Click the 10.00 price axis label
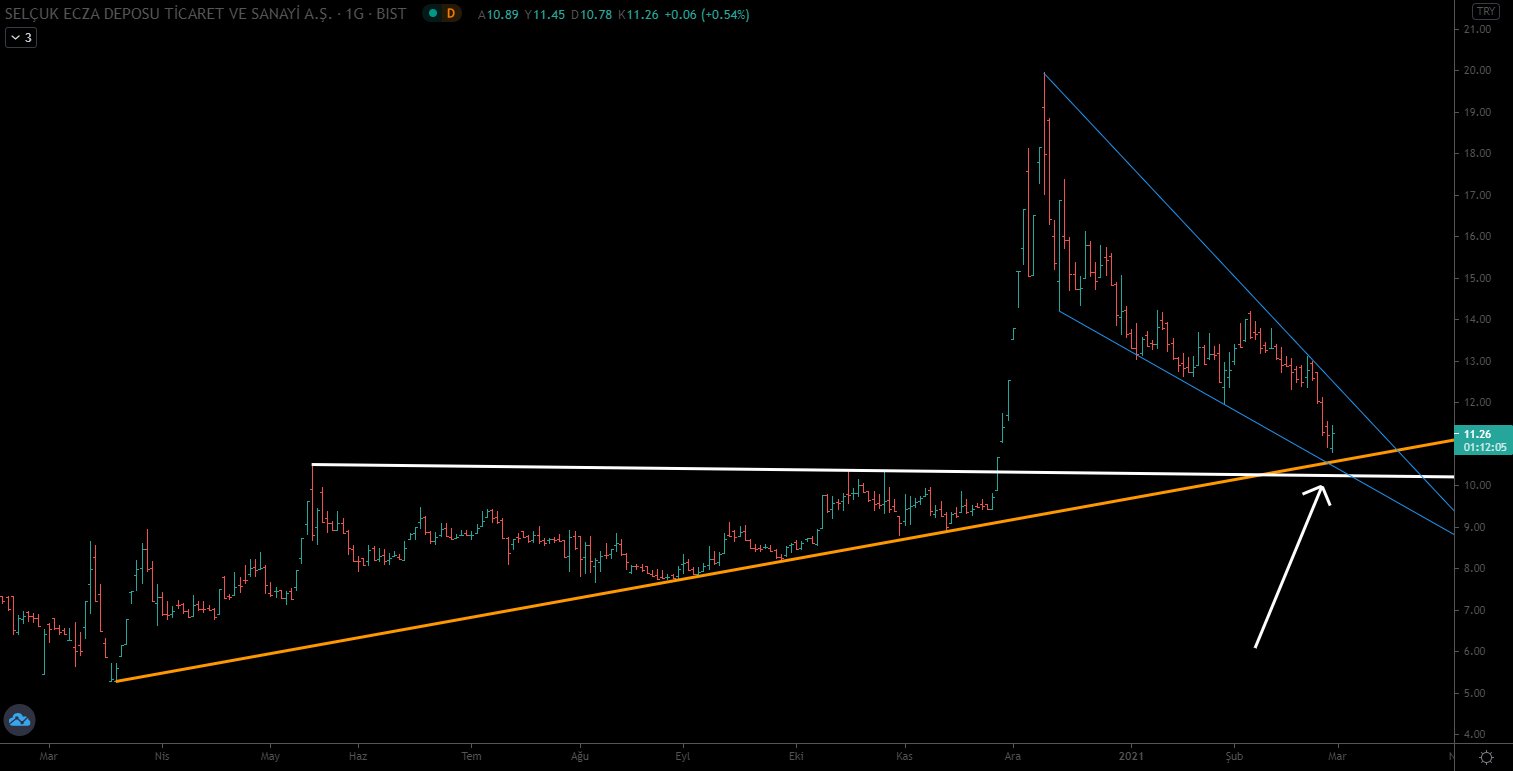 coord(1477,486)
